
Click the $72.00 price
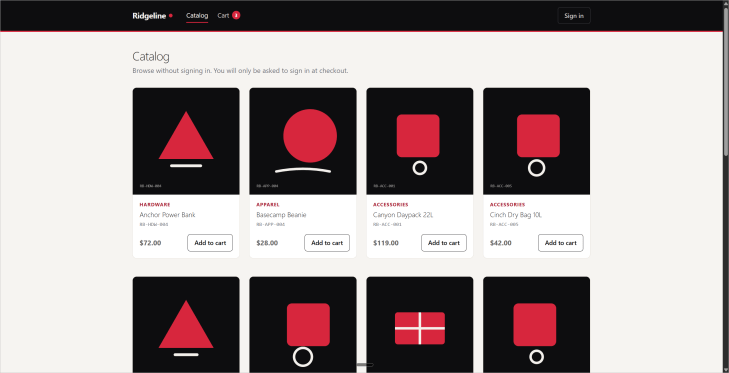click(x=150, y=243)
